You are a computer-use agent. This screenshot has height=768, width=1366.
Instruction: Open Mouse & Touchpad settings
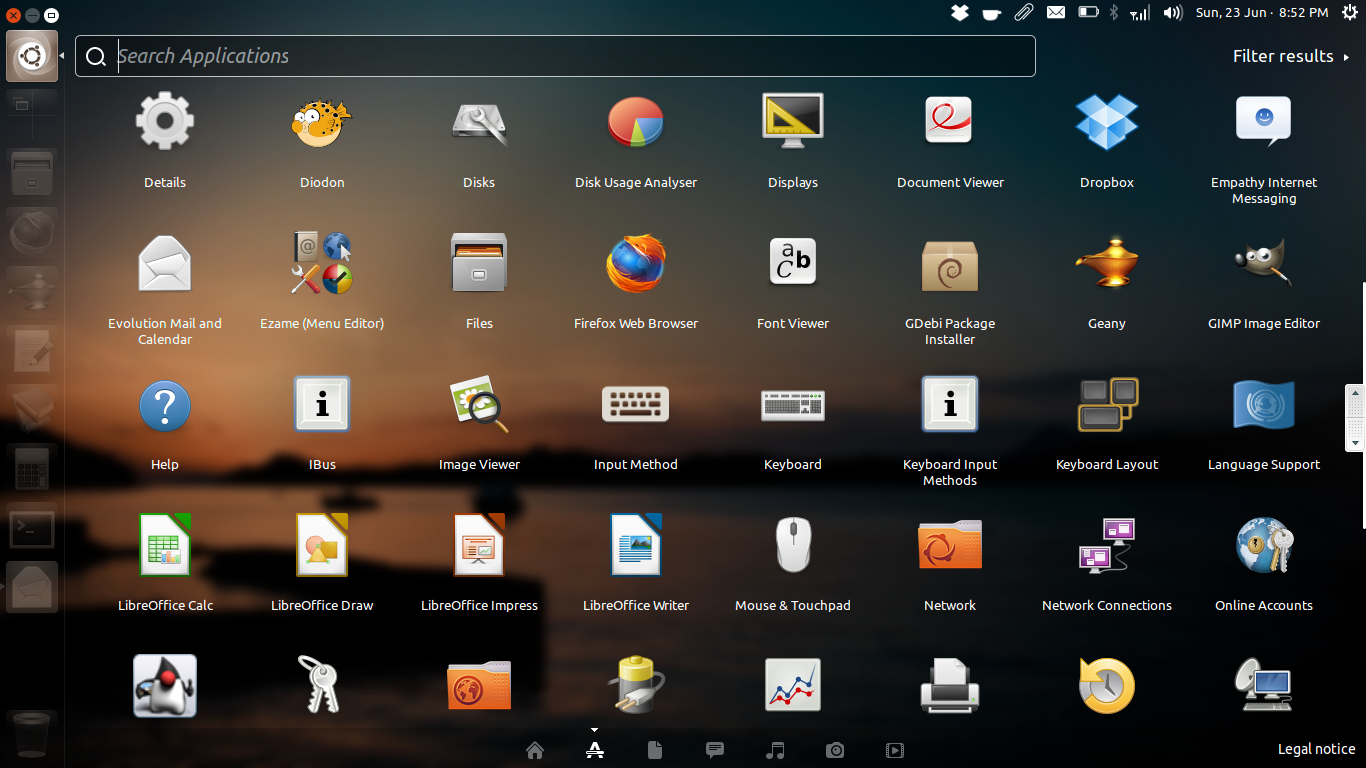(793, 545)
